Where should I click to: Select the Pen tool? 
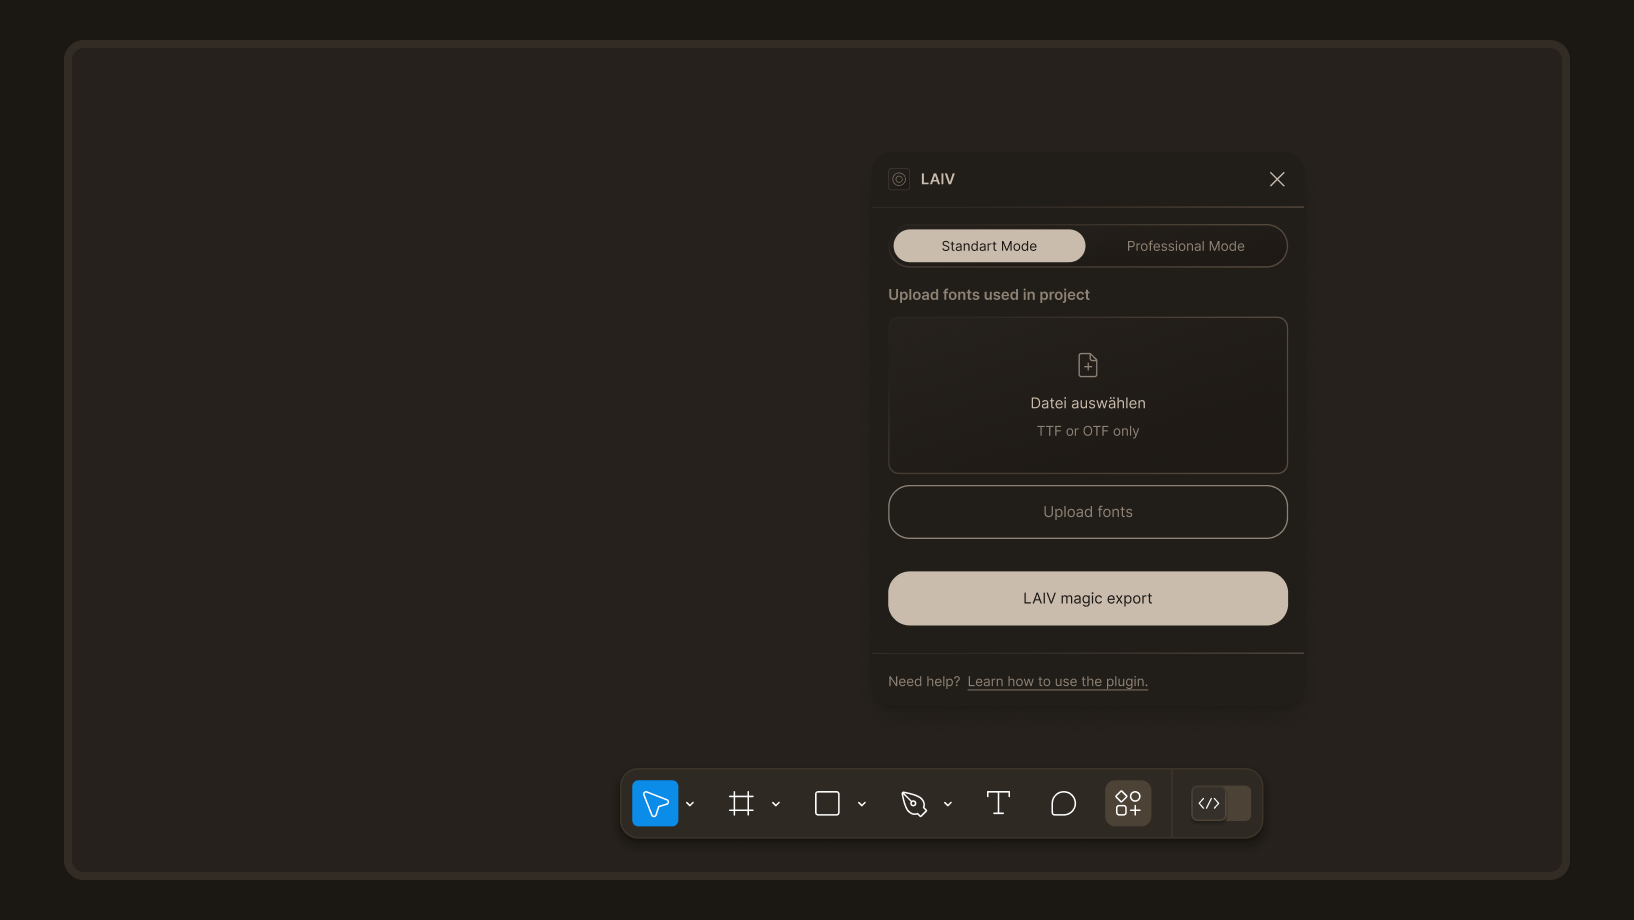tap(914, 803)
